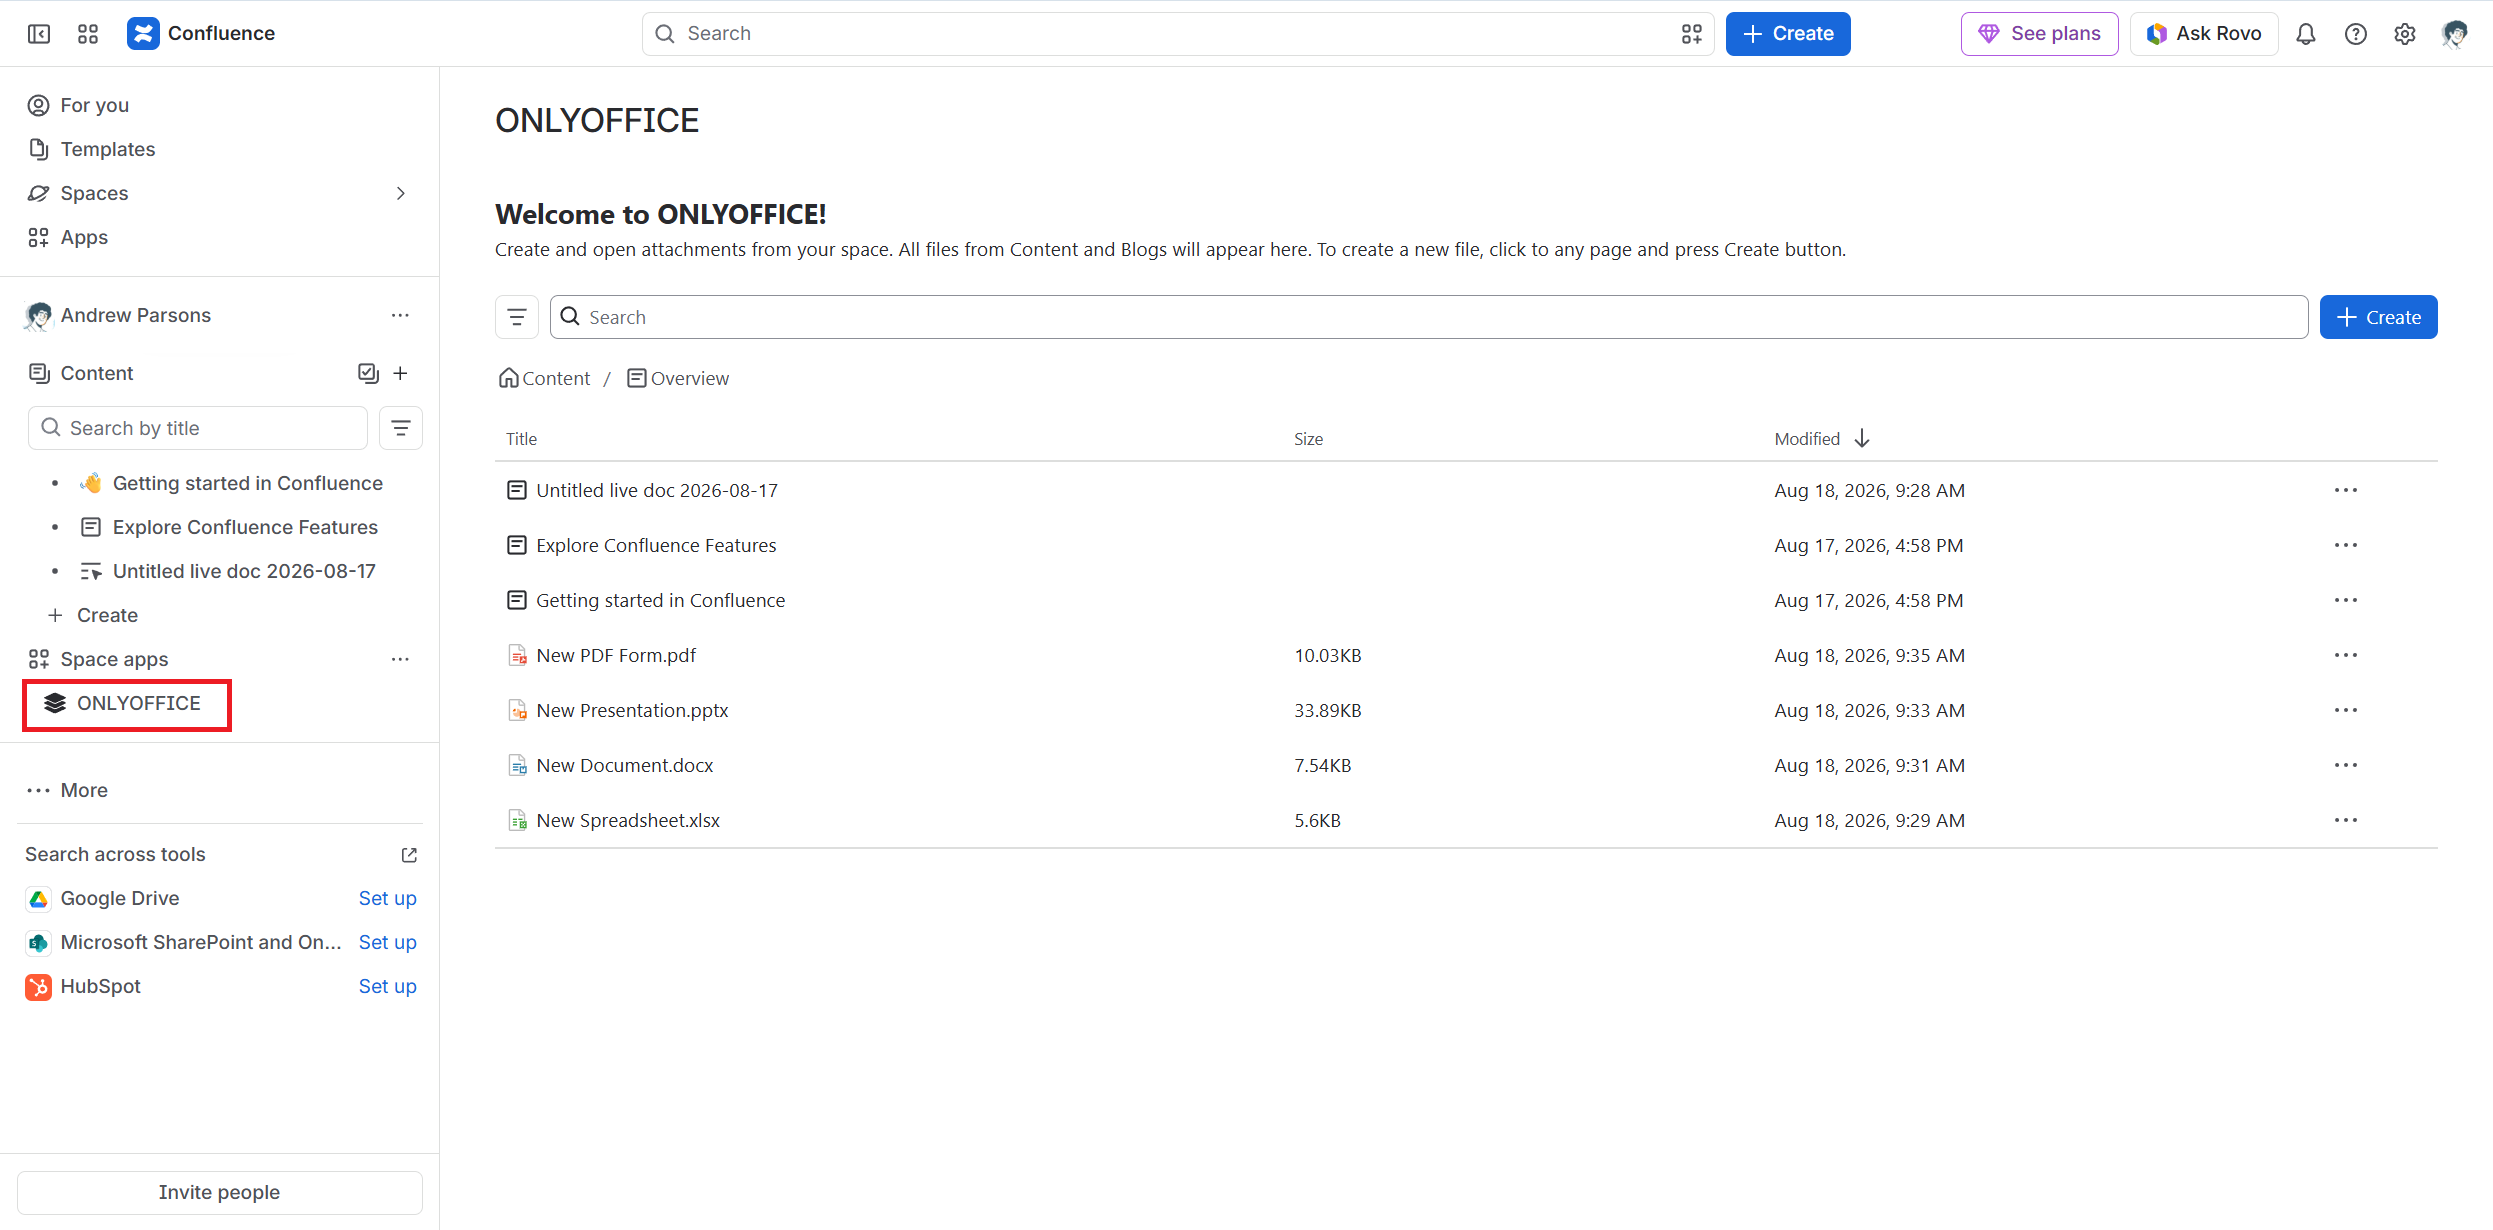Open Space apps section
Screen dimensions: 2493x1230
113,659
